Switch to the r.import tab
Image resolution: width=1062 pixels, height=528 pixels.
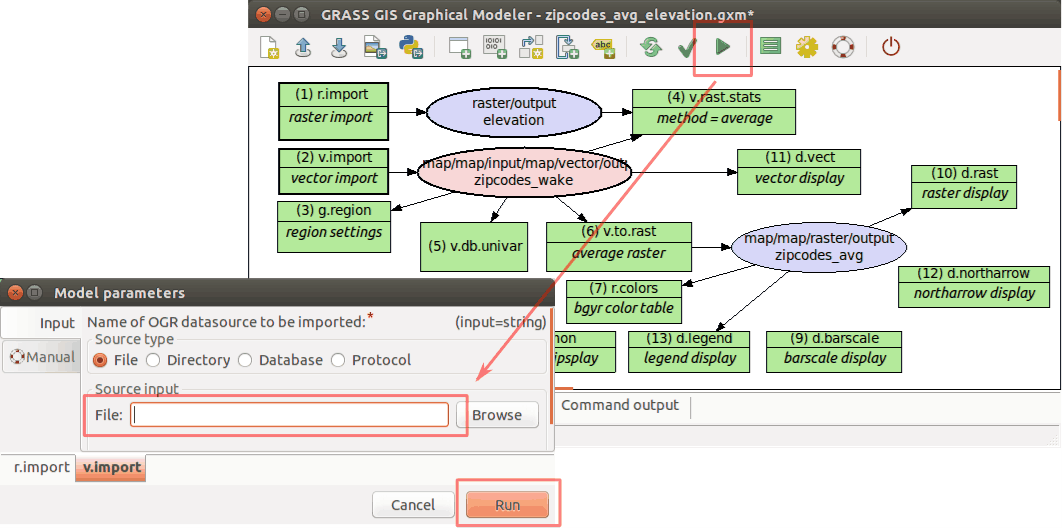click(41, 467)
